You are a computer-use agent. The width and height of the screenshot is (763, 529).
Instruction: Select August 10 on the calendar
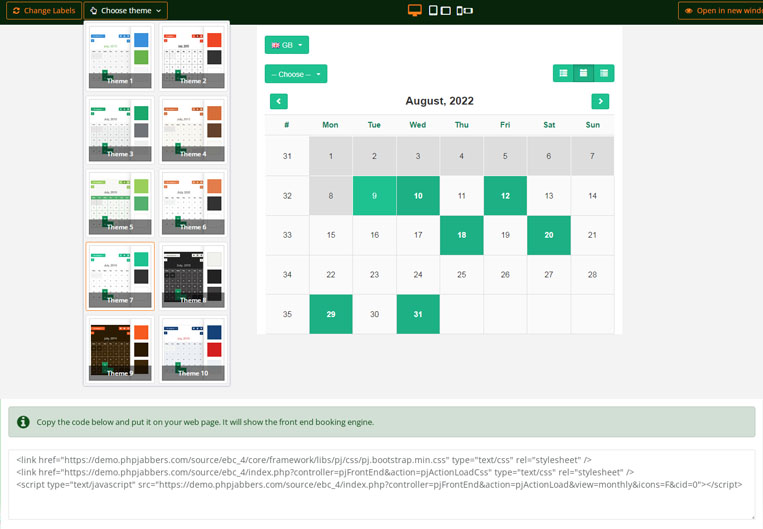coord(418,196)
